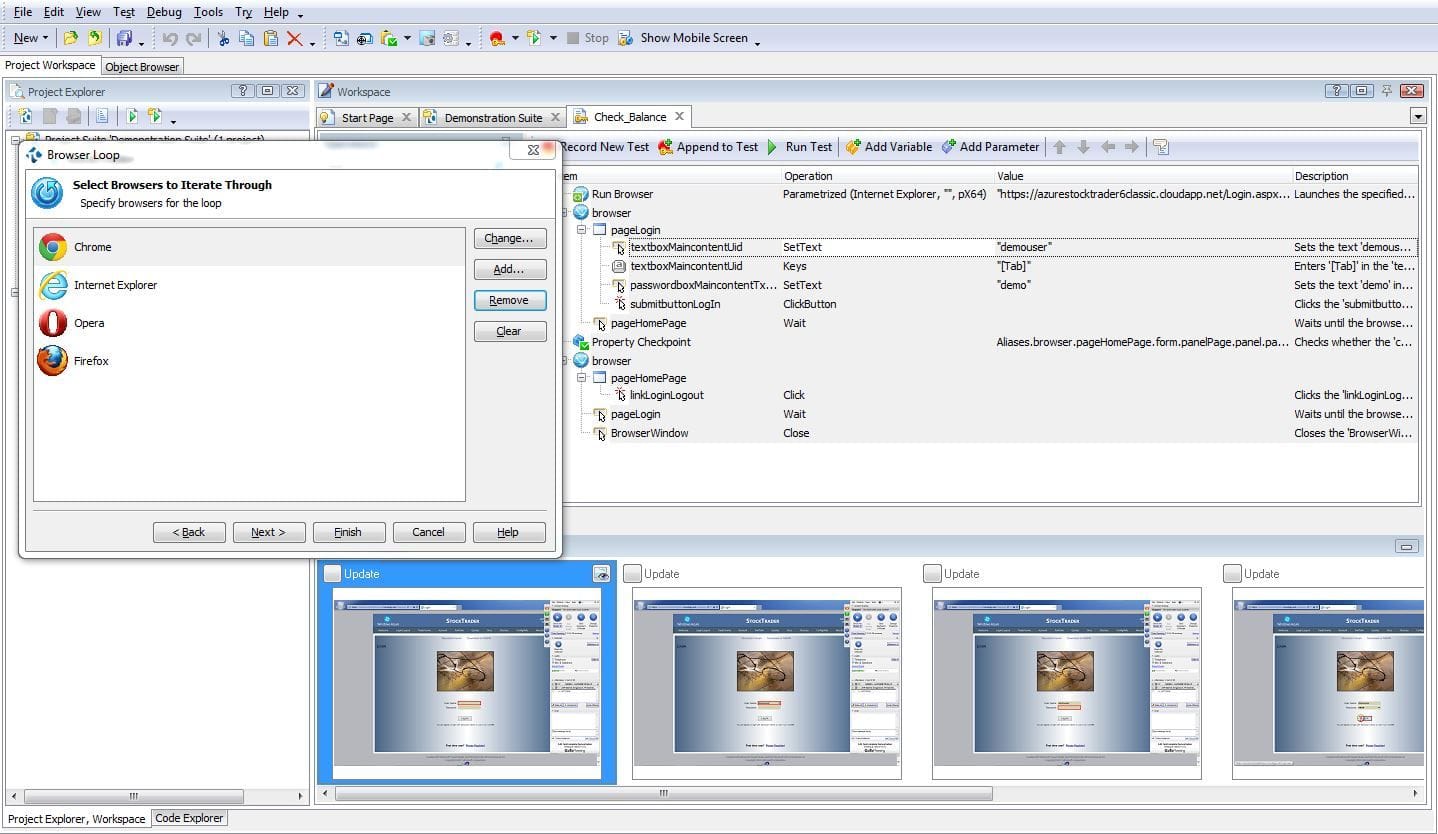This screenshot has height=834, width=1438.
Task: Click the red X Delete icon
Action: point(294,38)
